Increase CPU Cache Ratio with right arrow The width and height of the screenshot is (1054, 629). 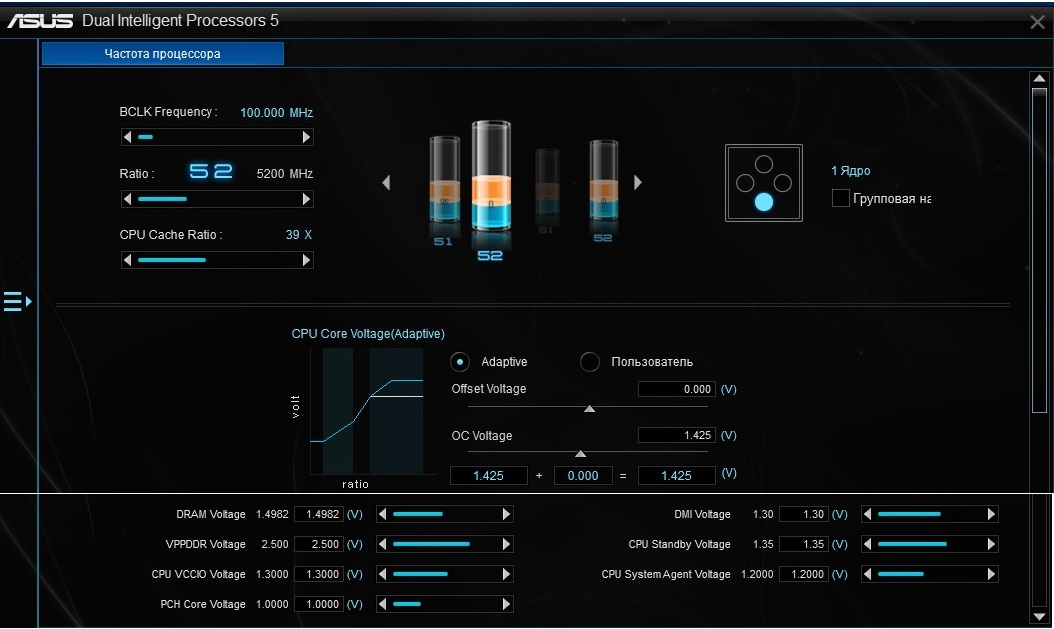(x=307, y=260)
